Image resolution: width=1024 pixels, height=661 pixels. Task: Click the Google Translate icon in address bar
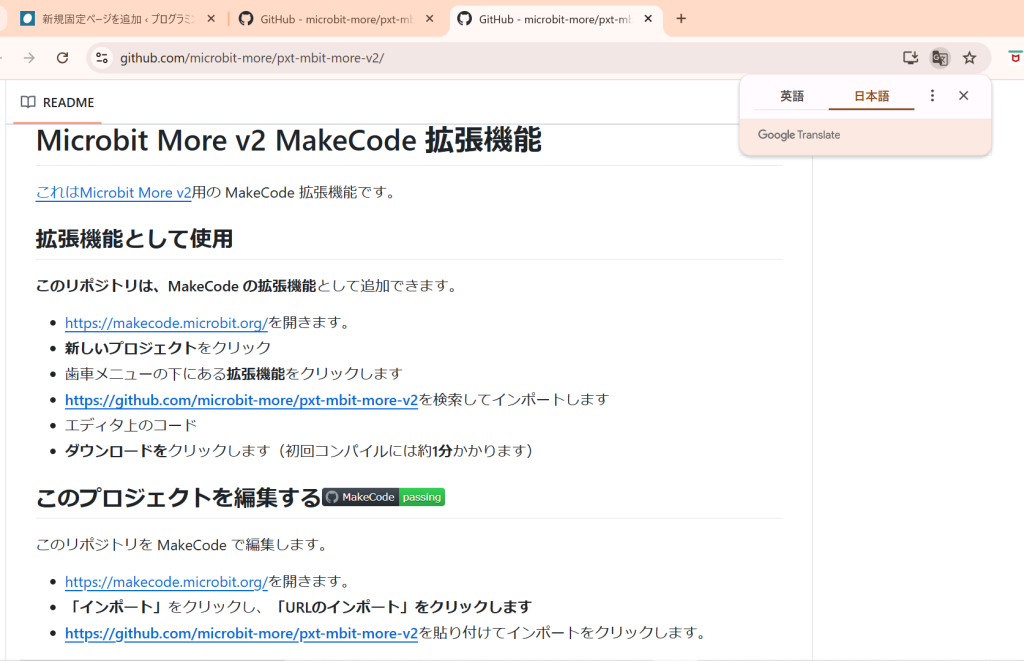point(939,58)
